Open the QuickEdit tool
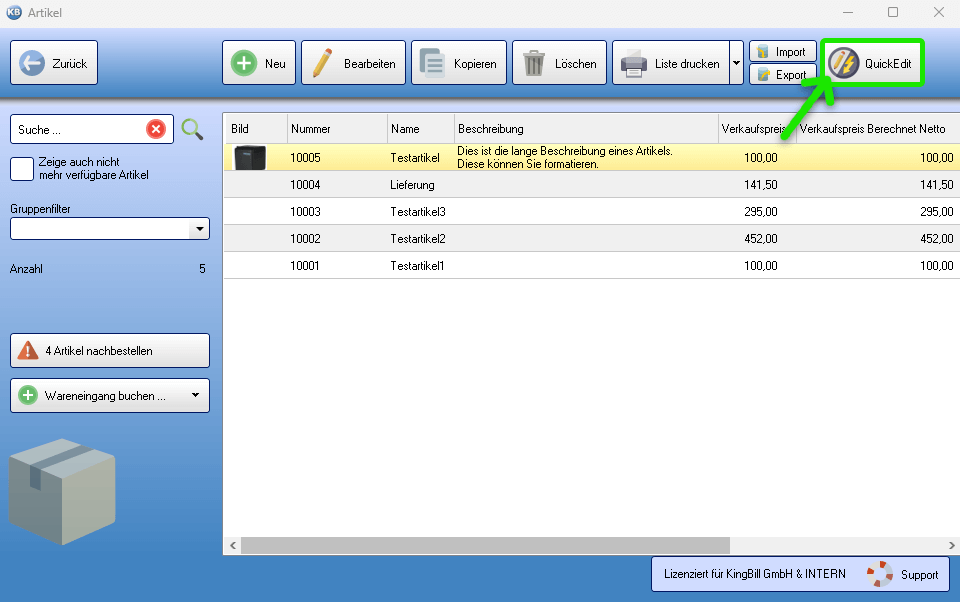Image resolution: width=960 pixels, height=602 pixels. coord(872,63)
